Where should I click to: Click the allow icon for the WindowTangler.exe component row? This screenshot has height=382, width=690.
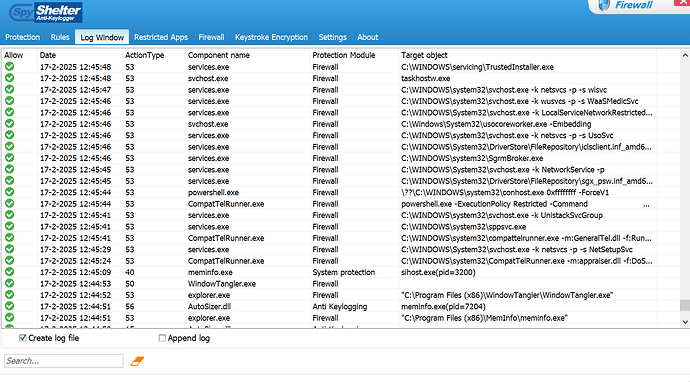coord(9,283)
